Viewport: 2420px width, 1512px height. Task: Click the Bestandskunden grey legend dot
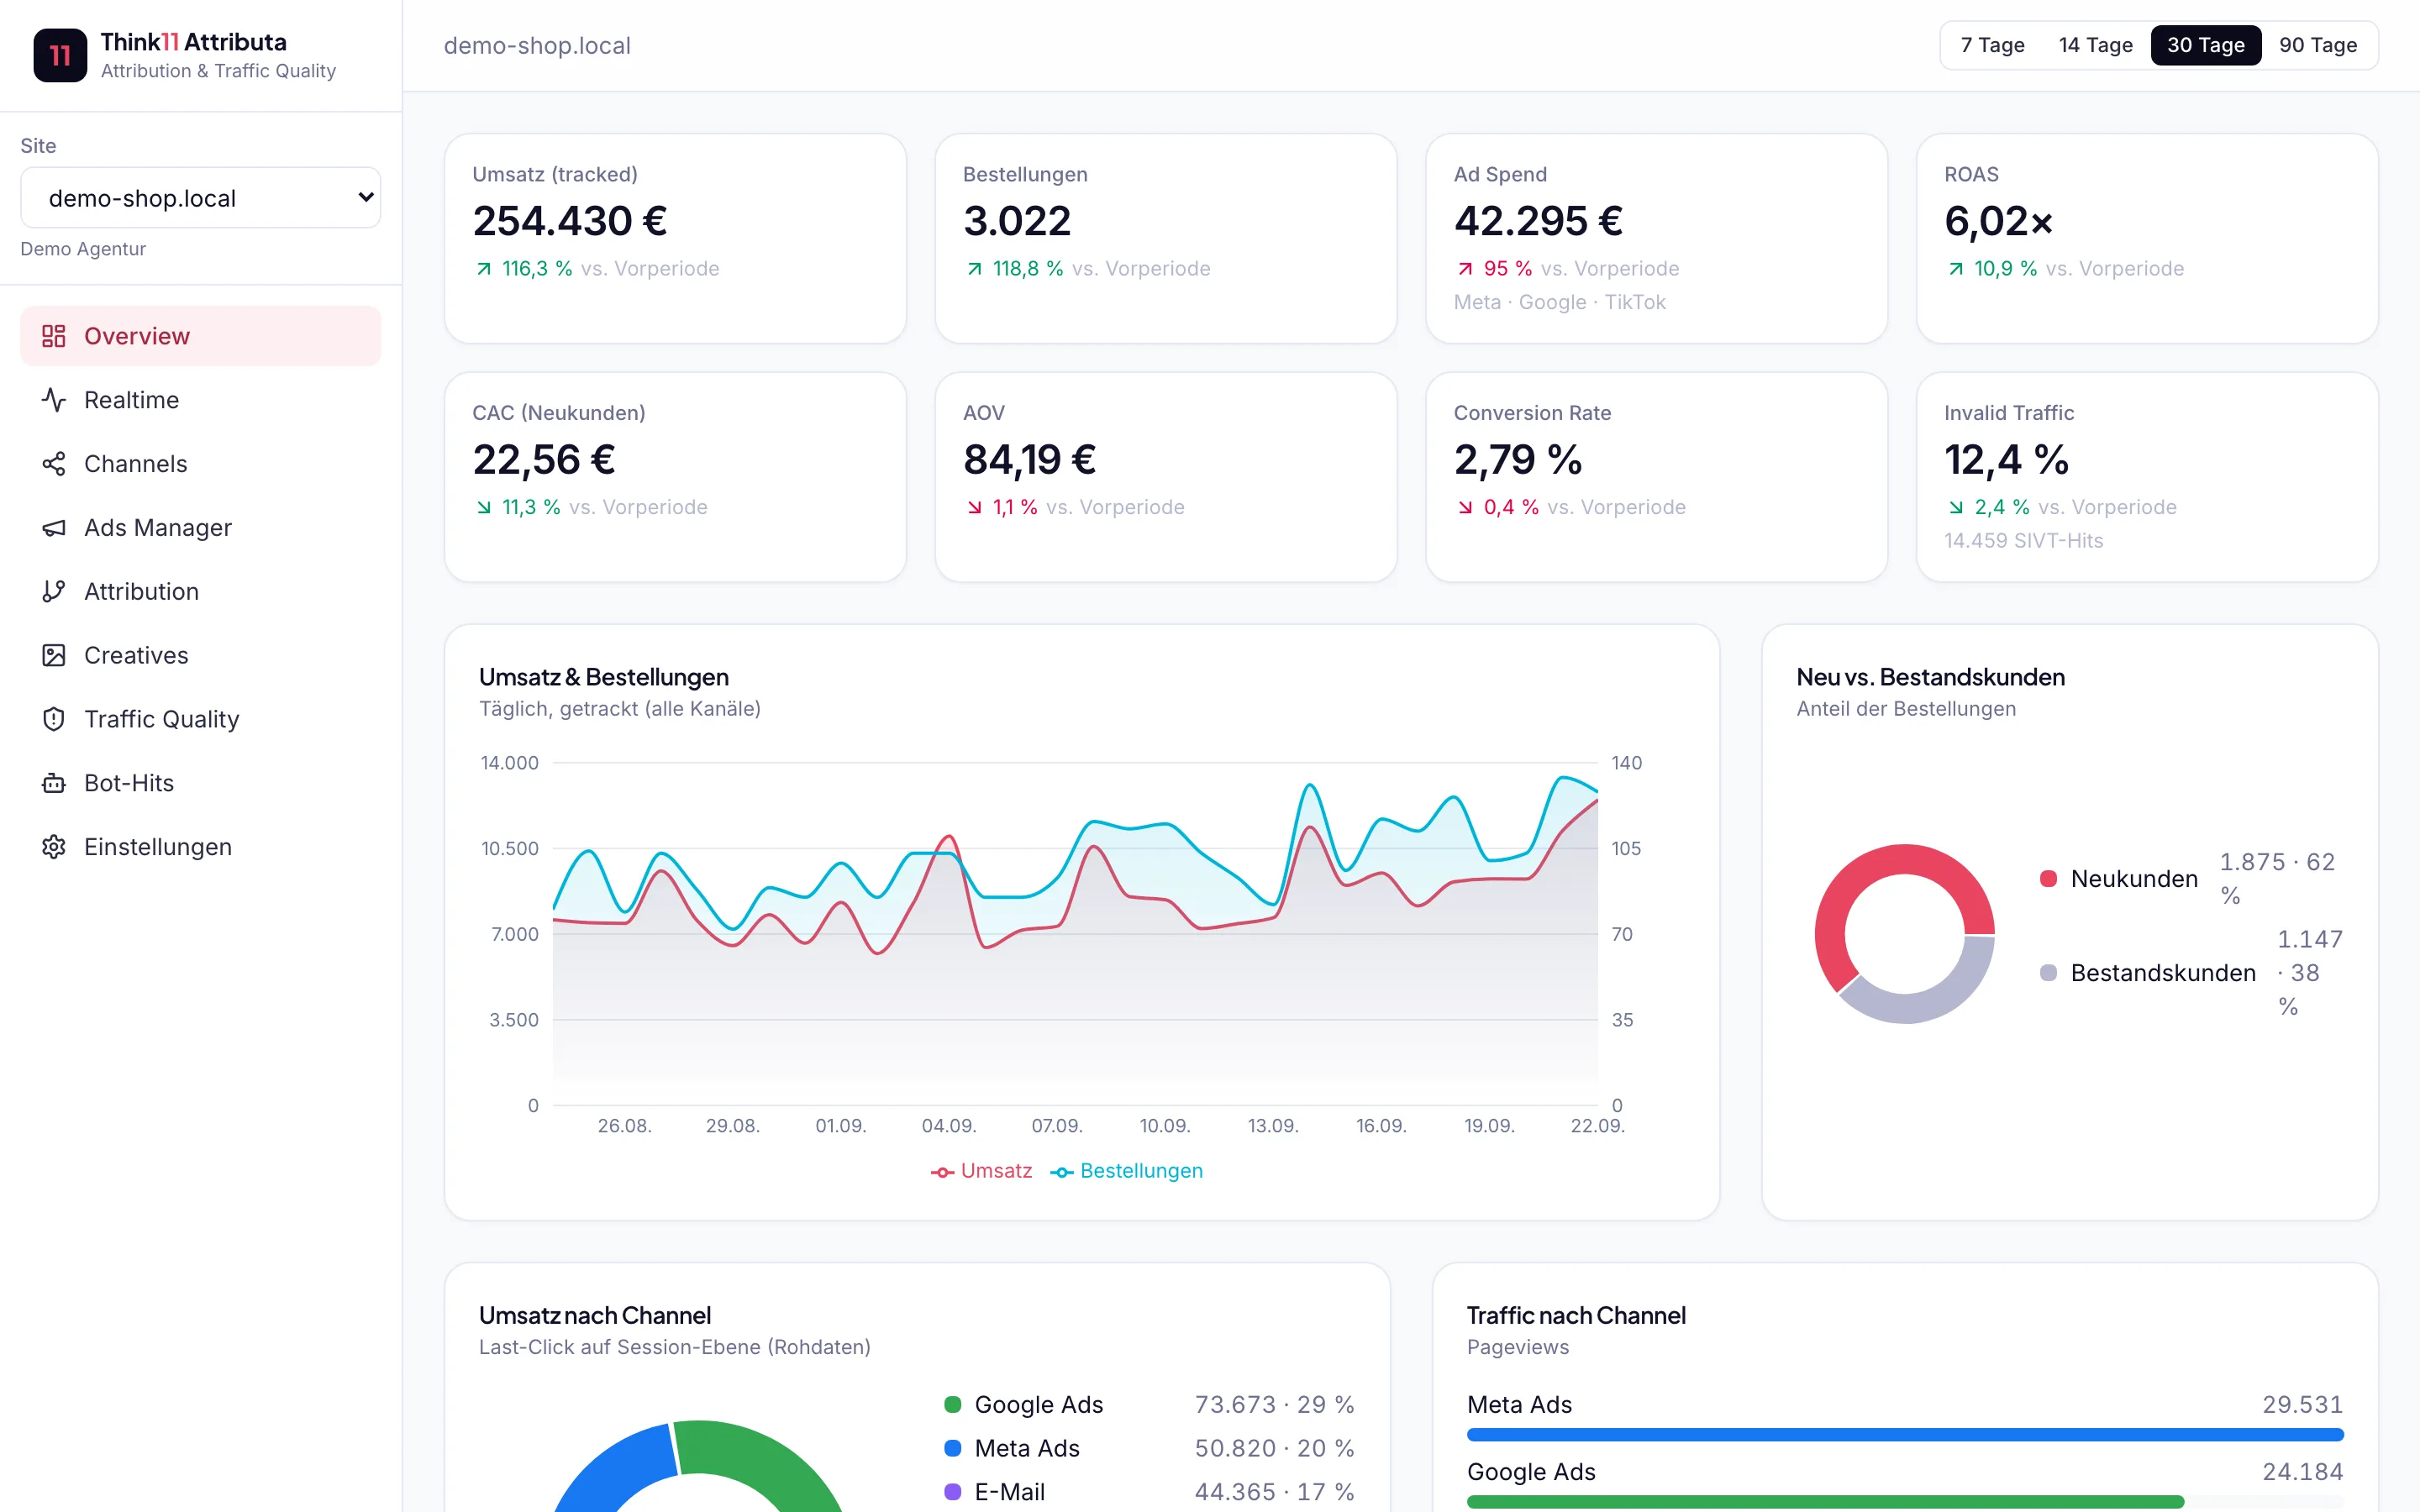point(2048,973)
